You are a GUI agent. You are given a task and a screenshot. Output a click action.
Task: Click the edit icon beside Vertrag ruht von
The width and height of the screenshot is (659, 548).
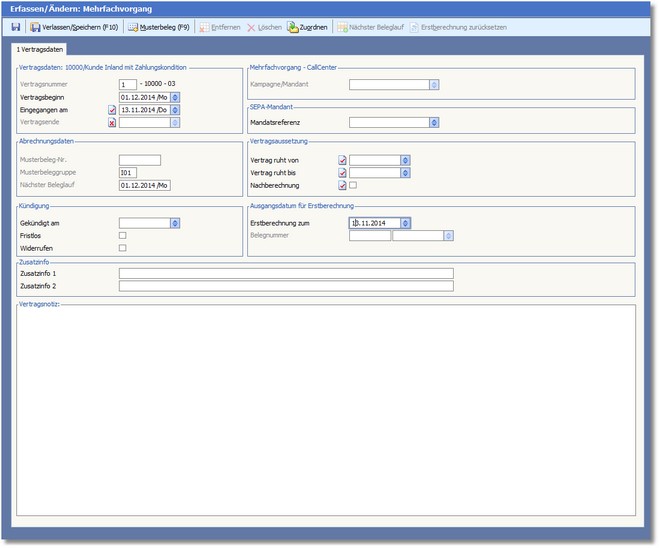click(x=342, y=159)
